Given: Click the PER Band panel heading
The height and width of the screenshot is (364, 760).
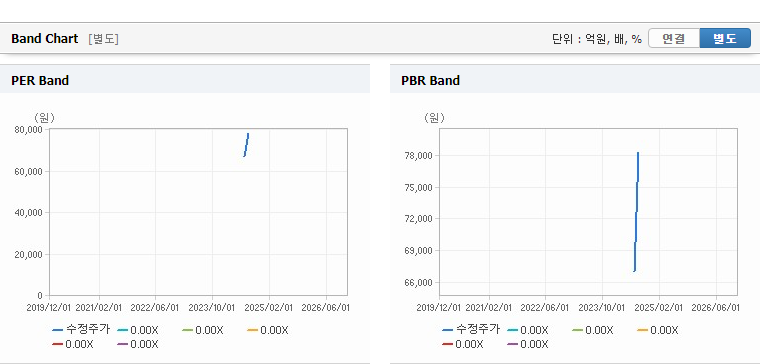Looking at the screenshot, I should point(40,80).
